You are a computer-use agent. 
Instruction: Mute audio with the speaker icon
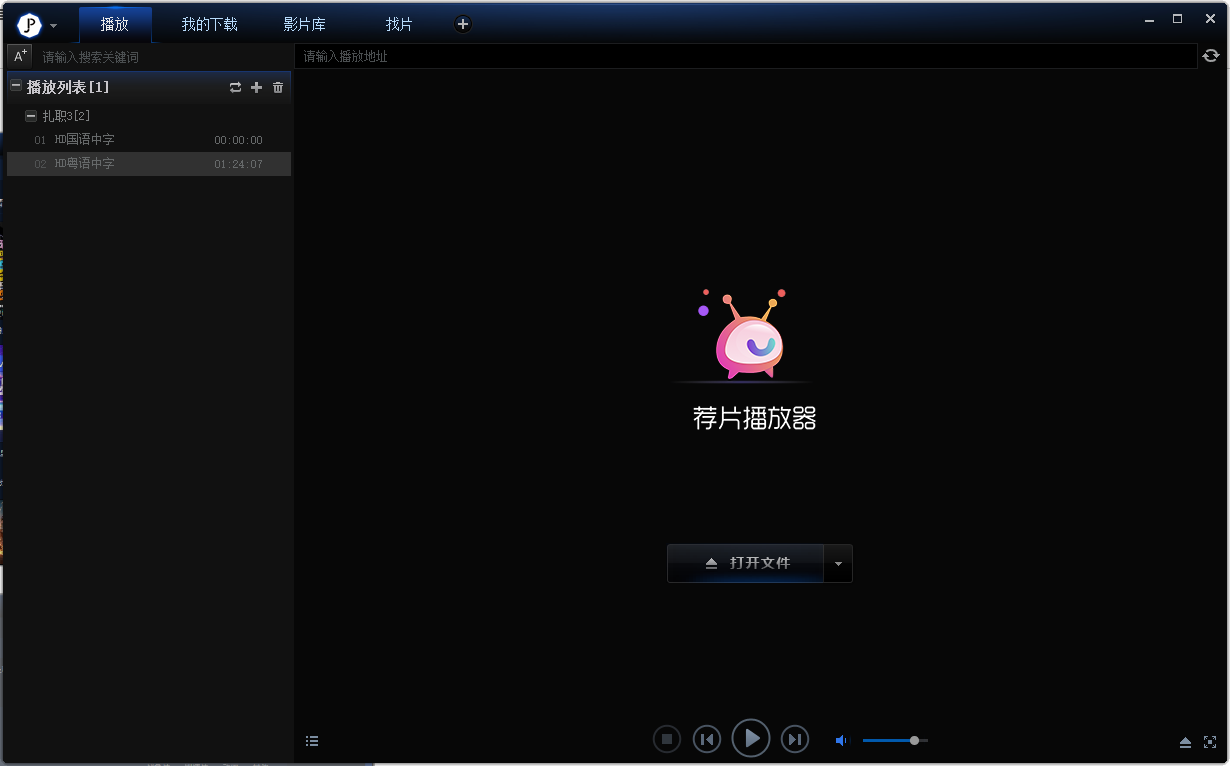(841, 740)
